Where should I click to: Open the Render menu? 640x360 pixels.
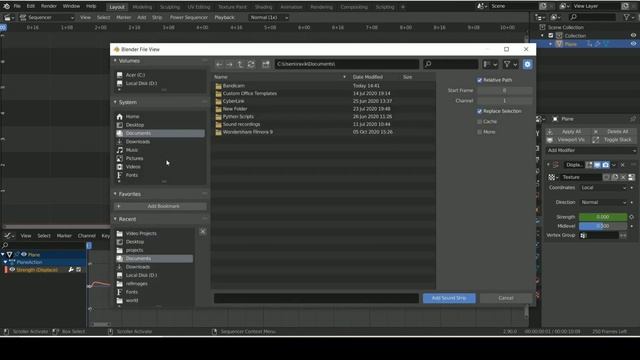49,6
